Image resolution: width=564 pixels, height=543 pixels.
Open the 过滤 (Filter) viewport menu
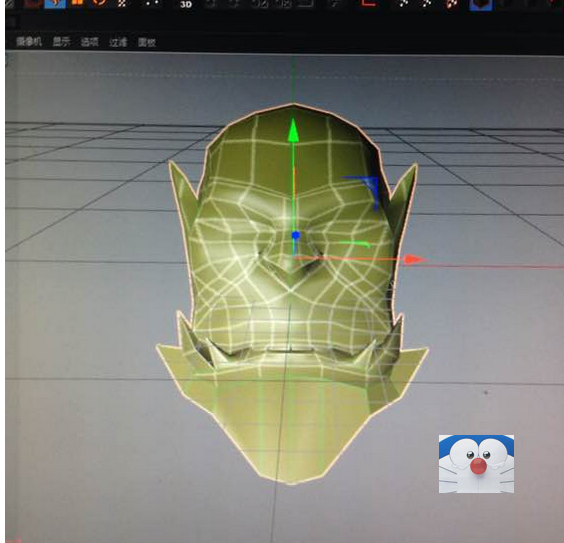click(x=118, y=42)
